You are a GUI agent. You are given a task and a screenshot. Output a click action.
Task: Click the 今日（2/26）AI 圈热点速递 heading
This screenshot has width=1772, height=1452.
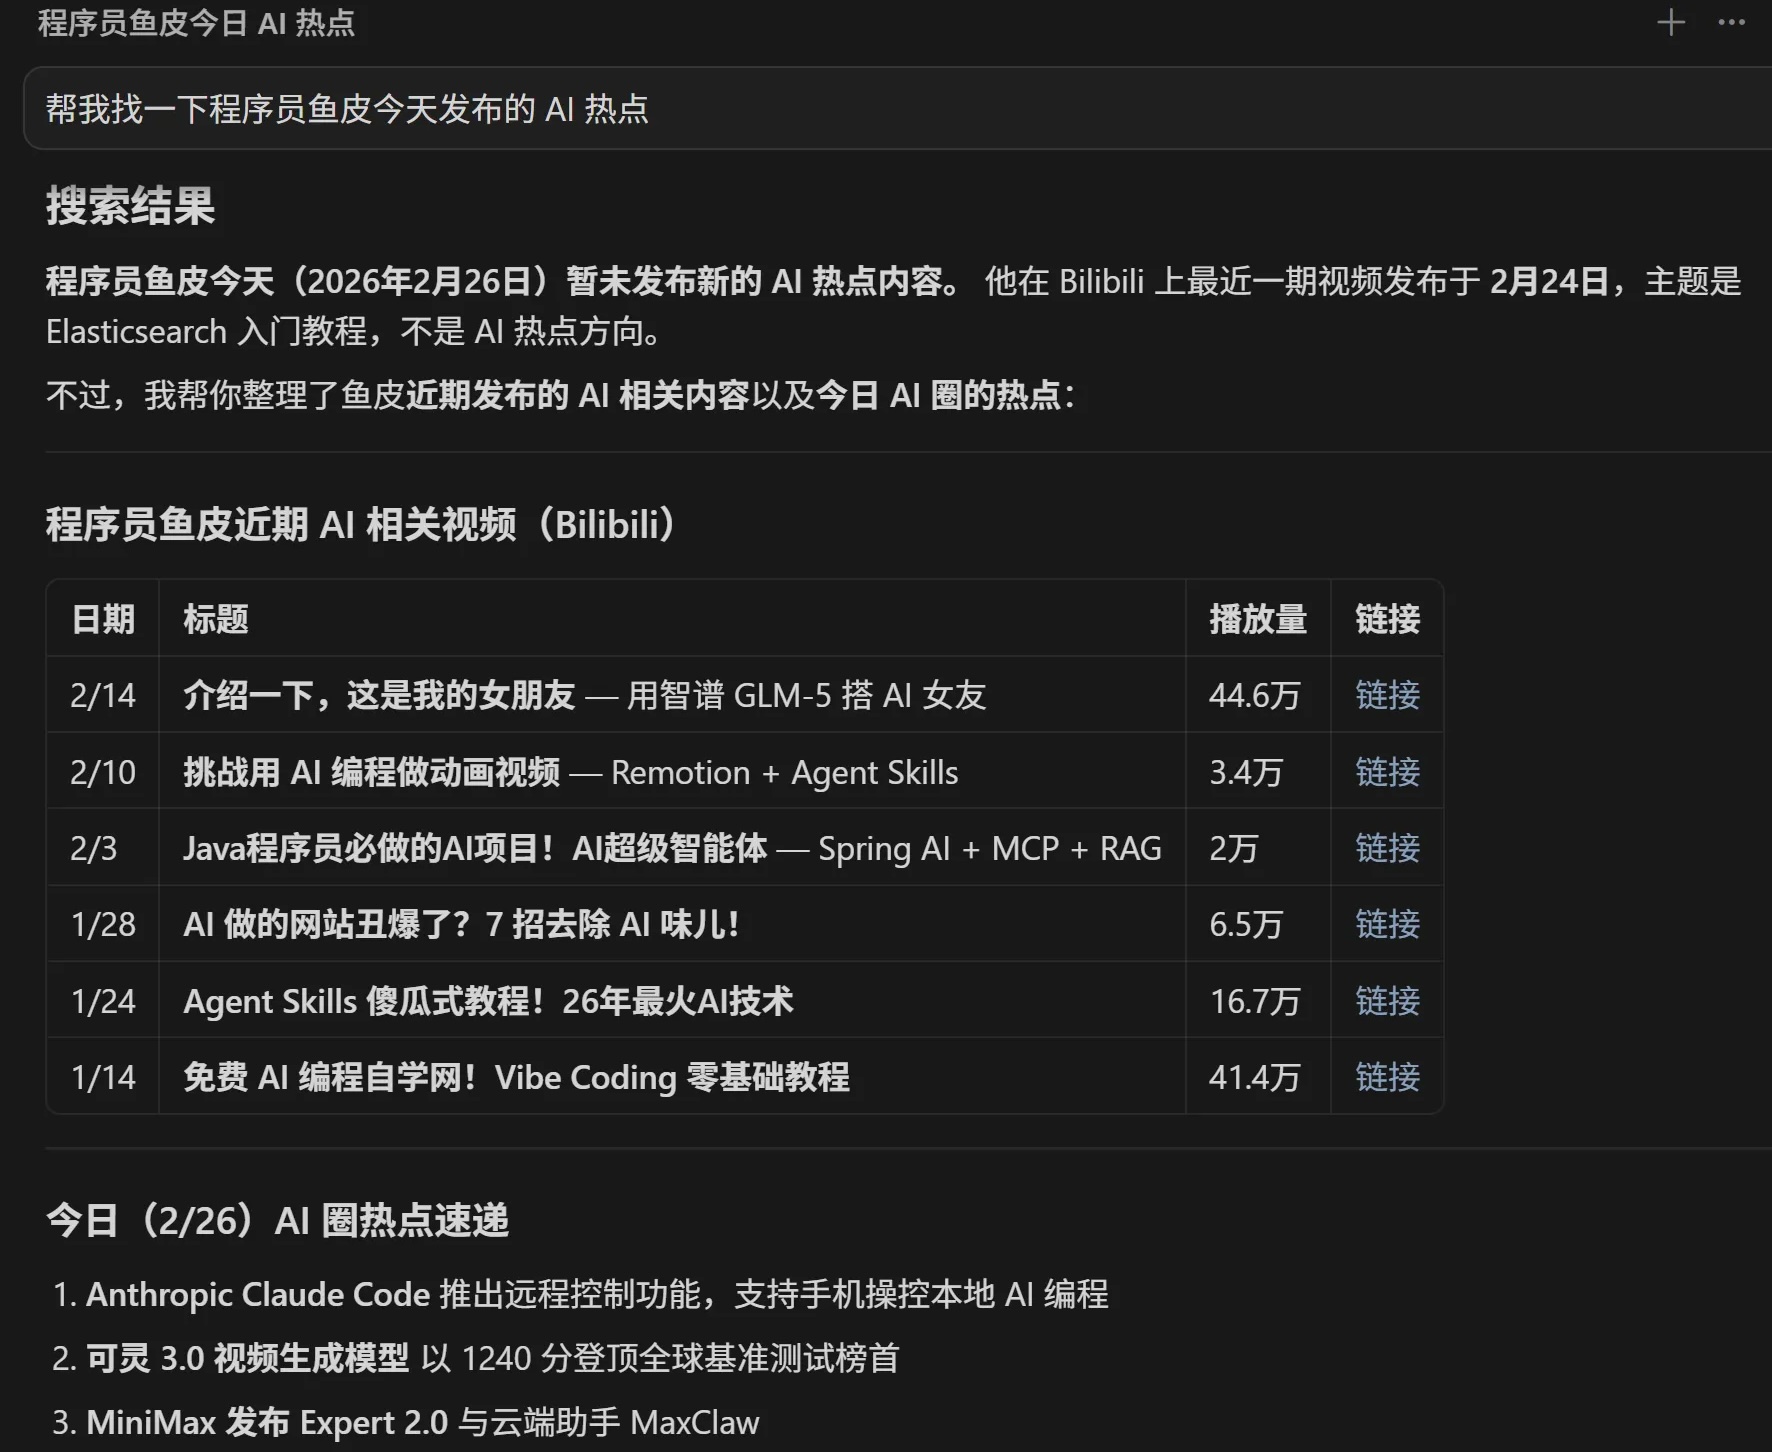277,1220
